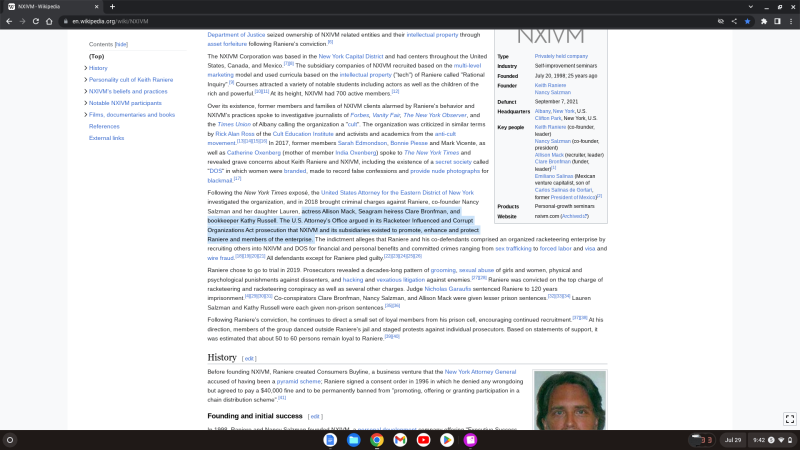Open the United States Attorney Eastern District link
Screen dimensions: 800x450
[x=397, y=193]
